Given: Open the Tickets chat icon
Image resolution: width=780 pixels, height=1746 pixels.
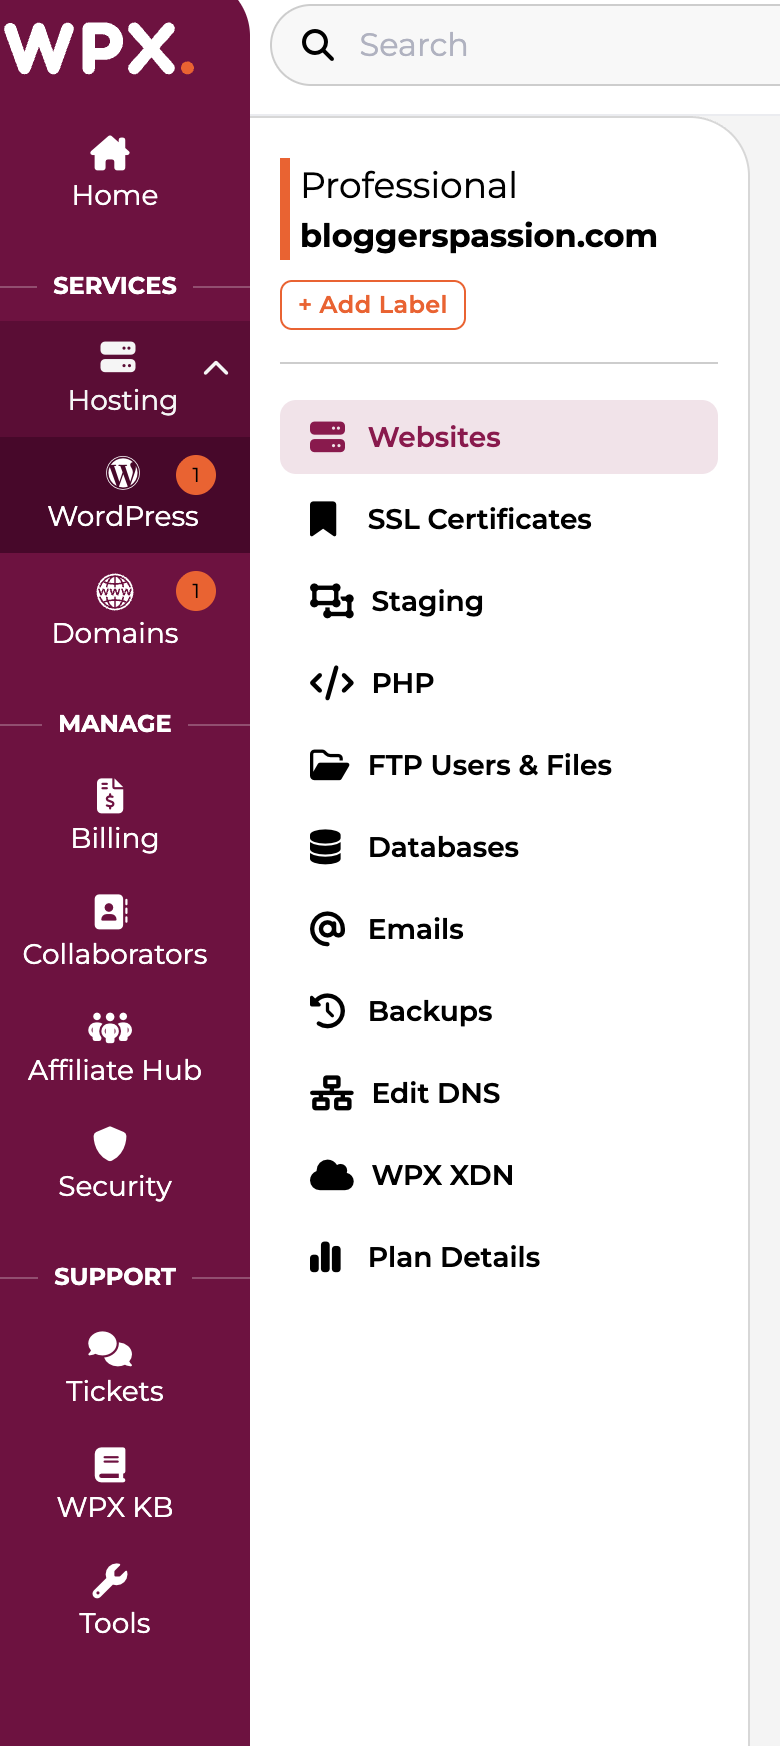Looking at the screenshot, I should 109,1349.
